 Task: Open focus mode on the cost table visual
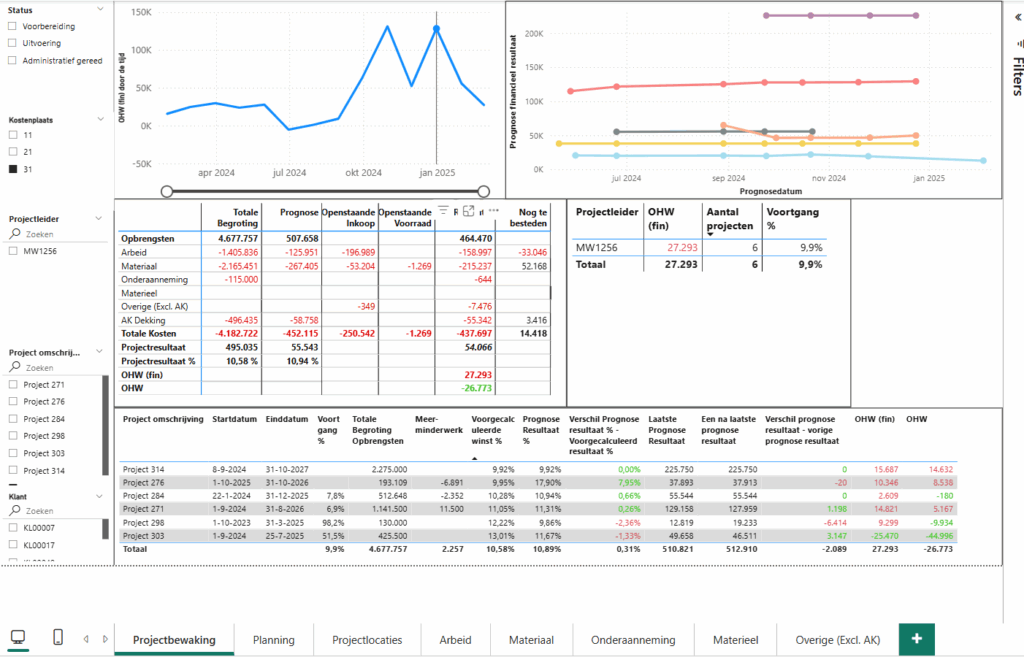[x=467, y=211]
